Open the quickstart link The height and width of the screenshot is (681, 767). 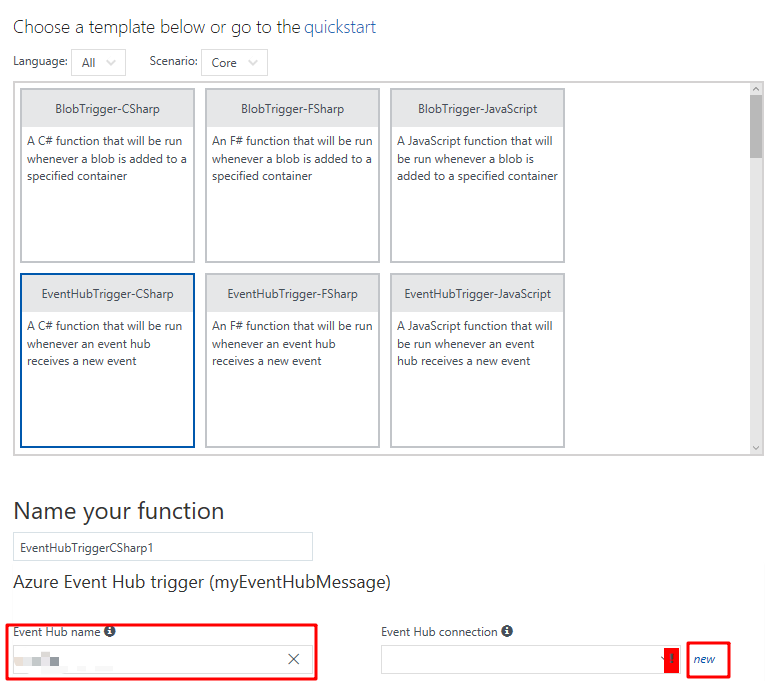coord(340,27)
